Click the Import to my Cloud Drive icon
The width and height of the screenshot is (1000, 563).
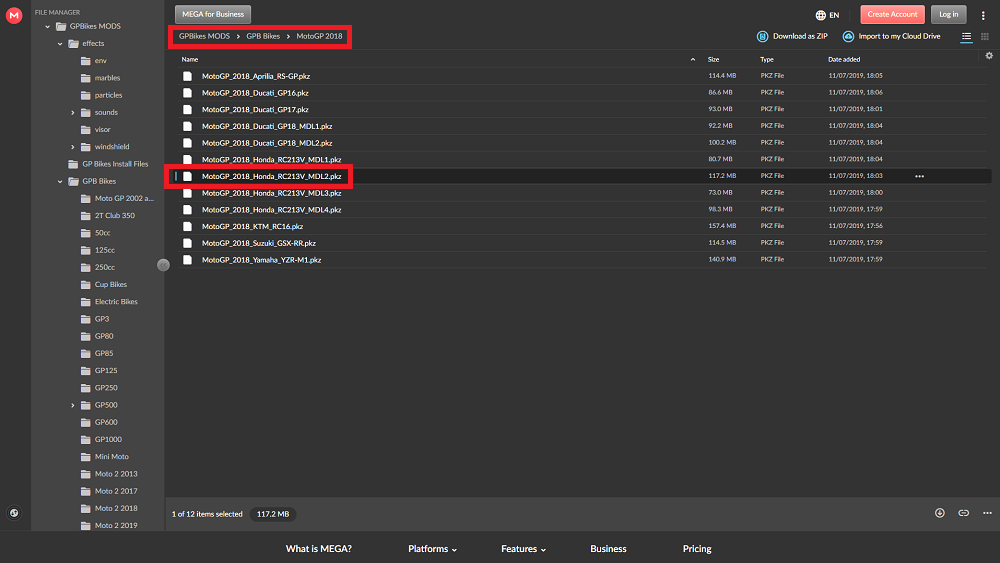(848, 36)
